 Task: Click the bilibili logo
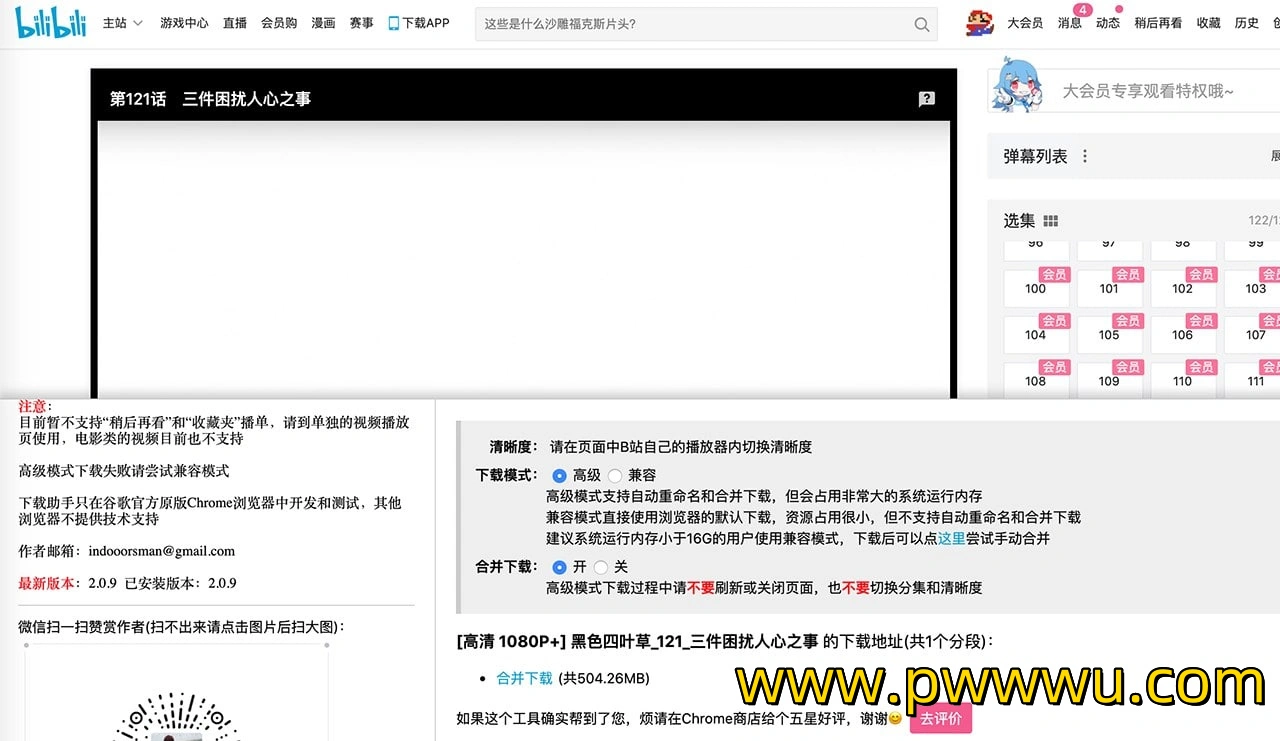pos(51,23)
